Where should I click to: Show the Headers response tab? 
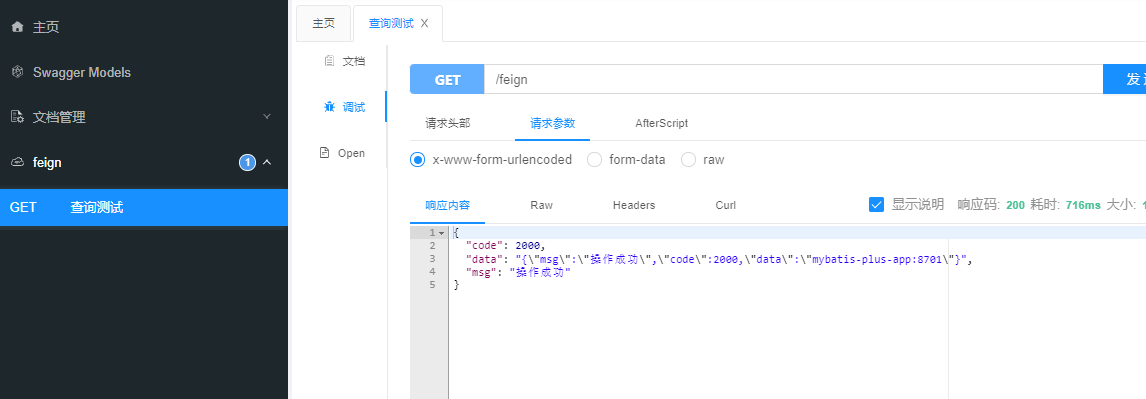(634, 205)
